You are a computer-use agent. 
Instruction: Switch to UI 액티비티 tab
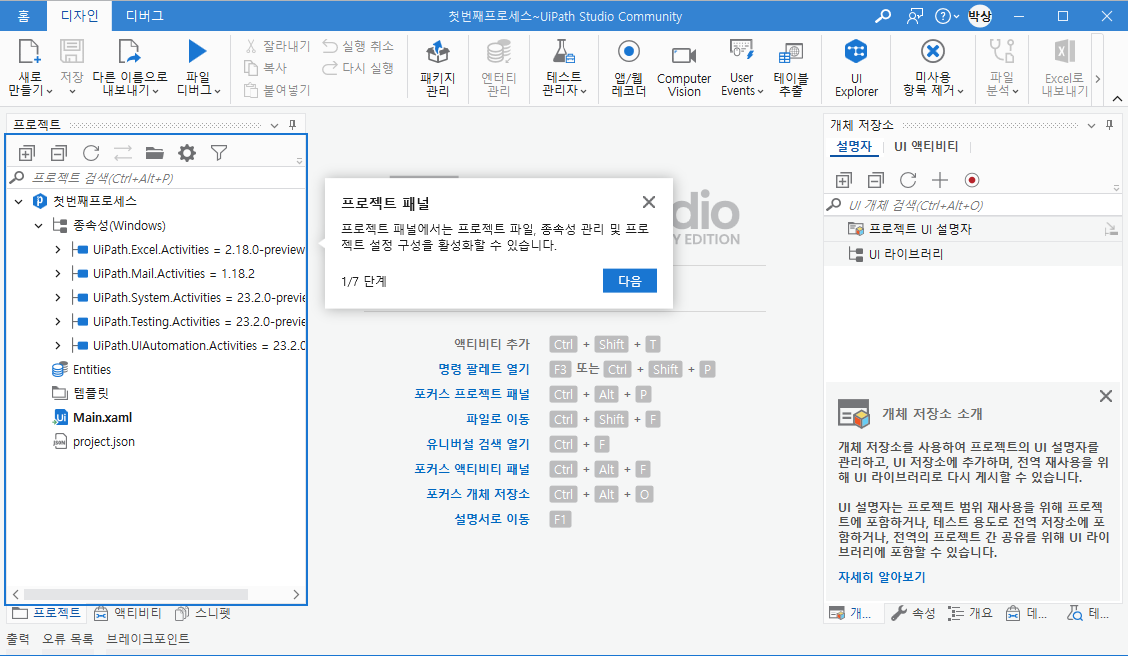point(926,146)
